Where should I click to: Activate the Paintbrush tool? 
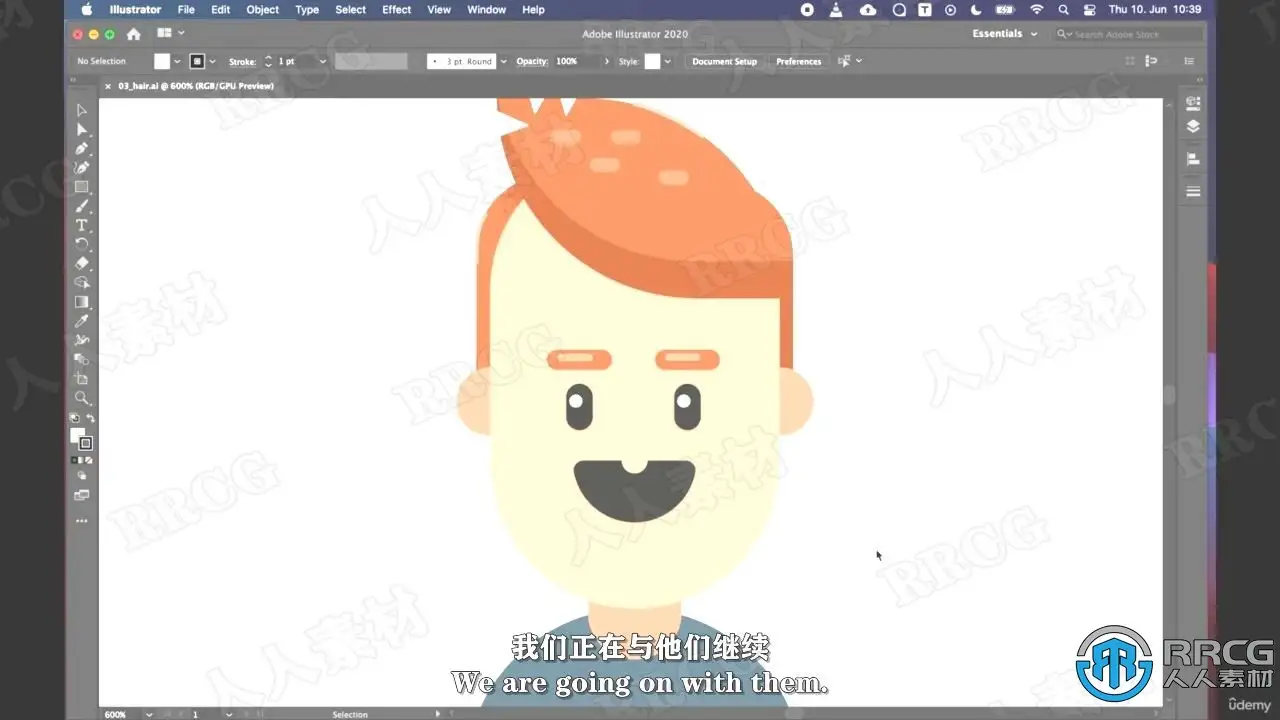click(82, 206)
